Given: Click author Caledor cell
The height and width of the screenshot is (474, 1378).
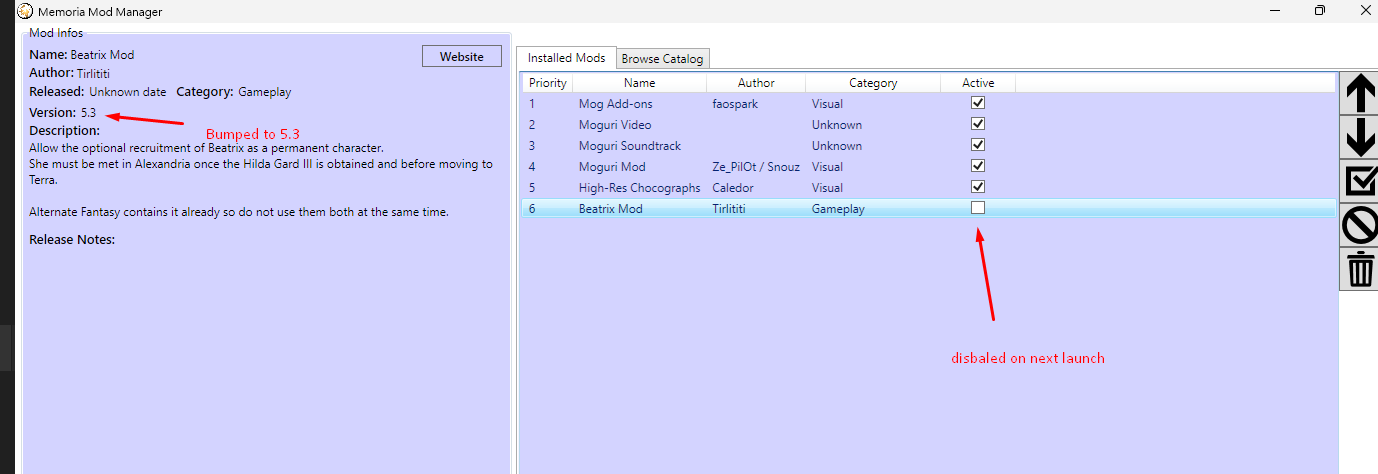Looking at the screenshot, I should point(732,188).
